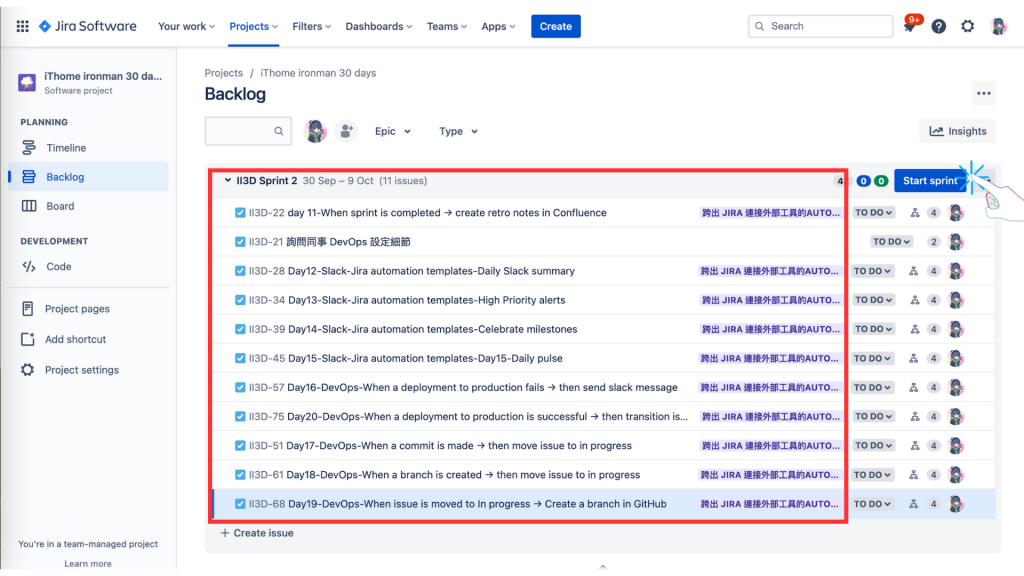Click the top Search field
This screenshot has height=576, width=1024.
point(820,26)
